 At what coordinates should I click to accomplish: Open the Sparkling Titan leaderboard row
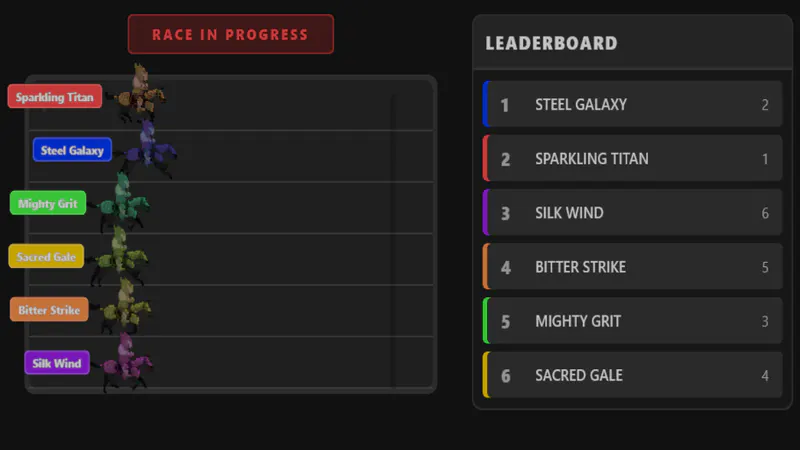click(633, 158)
